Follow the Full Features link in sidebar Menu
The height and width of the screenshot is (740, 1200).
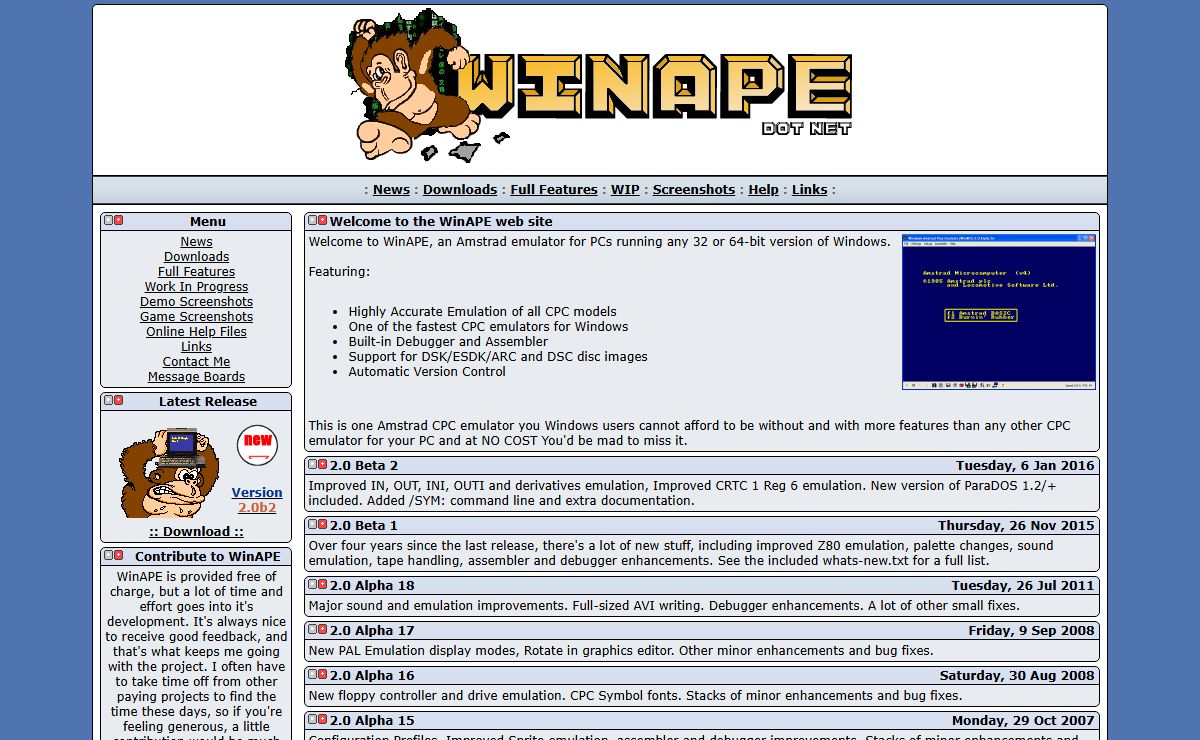[x=196, y=271]
